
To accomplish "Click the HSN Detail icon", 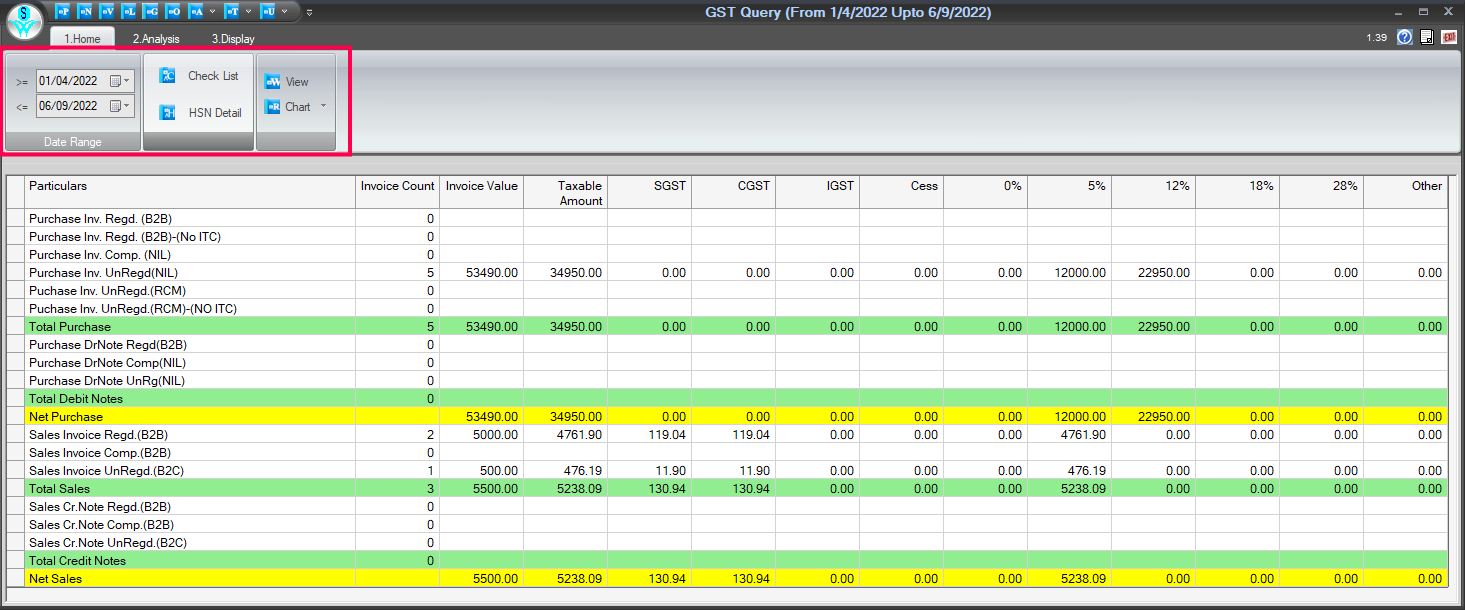I will 168,113.
